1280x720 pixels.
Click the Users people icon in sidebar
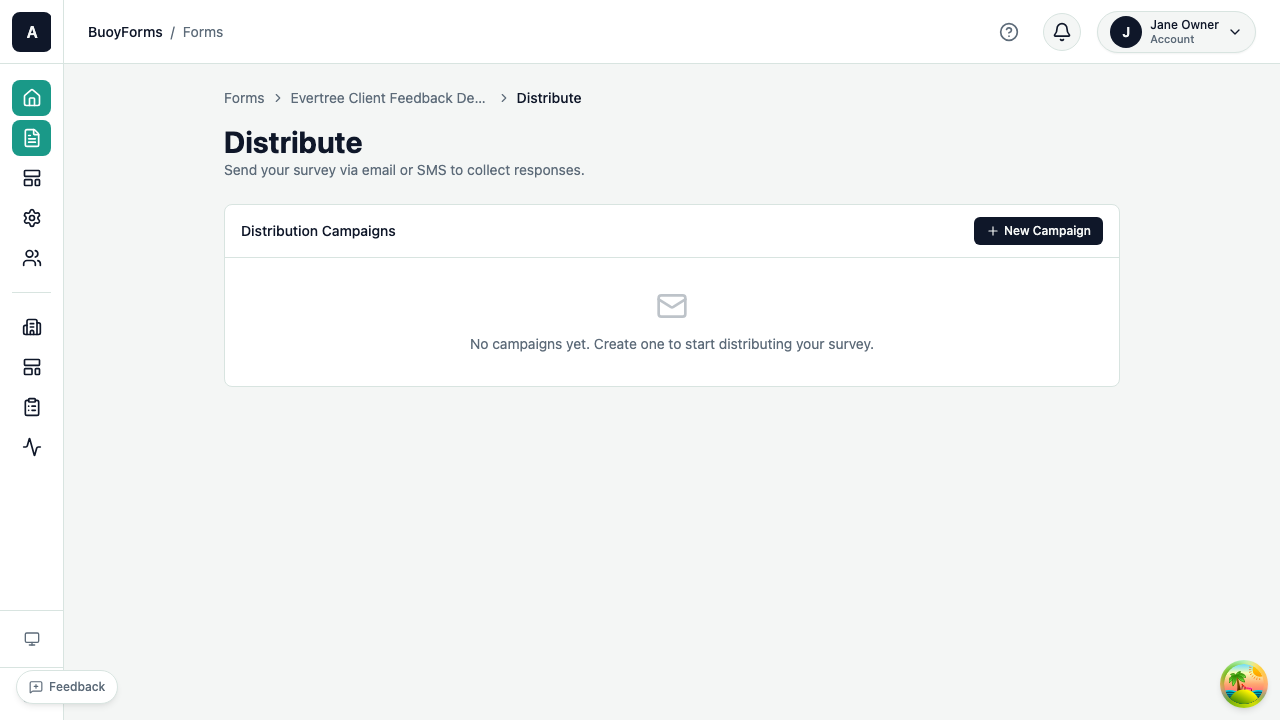tap(31, 258)
